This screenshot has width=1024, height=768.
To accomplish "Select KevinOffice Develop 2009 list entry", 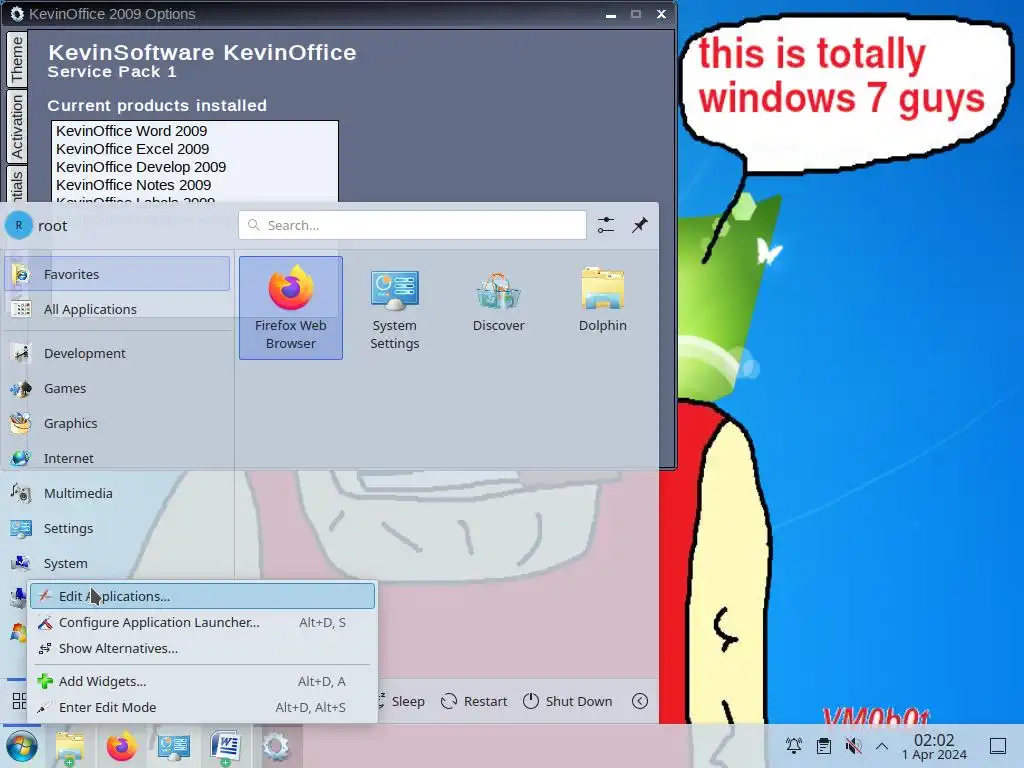I will click(x=195, y=167).
